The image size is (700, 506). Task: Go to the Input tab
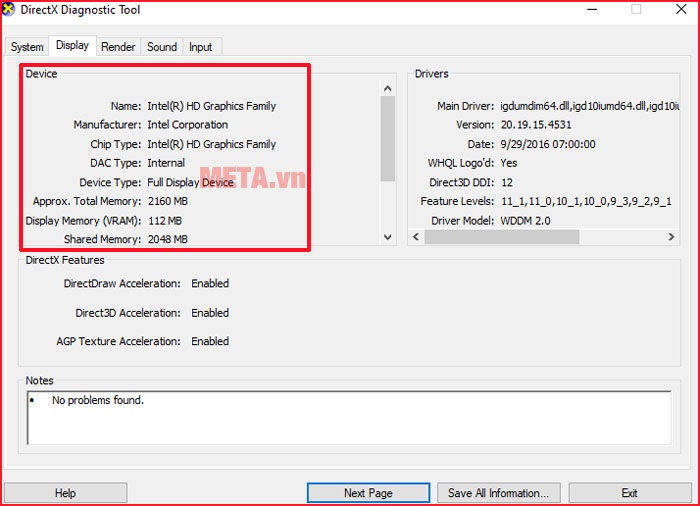[200, 47]
